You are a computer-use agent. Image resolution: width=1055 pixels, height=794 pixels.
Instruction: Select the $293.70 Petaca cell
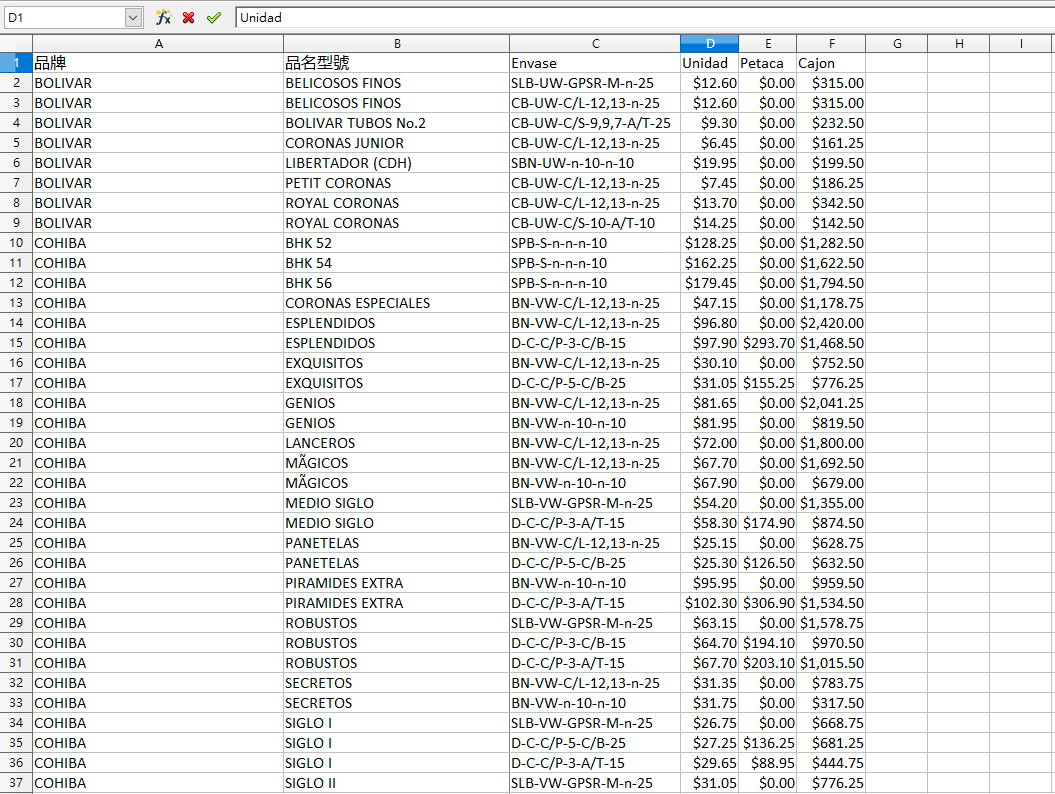coord(768,343)
